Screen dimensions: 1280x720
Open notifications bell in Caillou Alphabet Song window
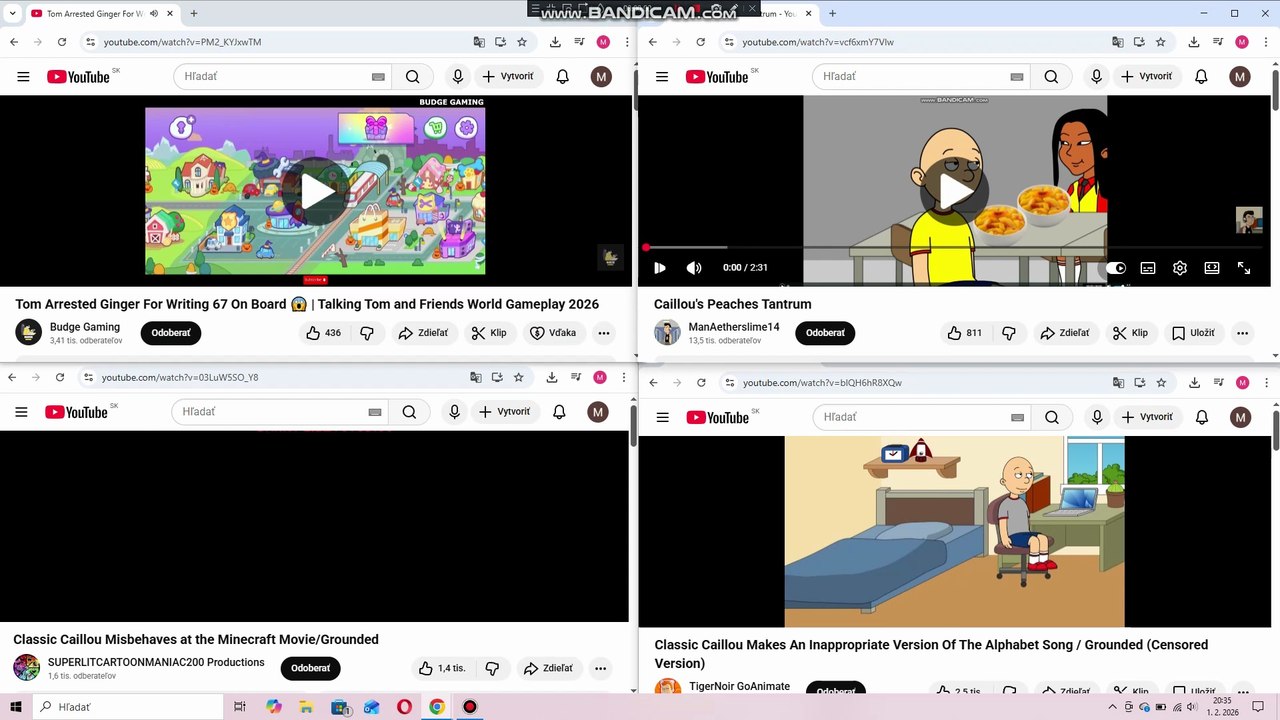(1202, 417)
